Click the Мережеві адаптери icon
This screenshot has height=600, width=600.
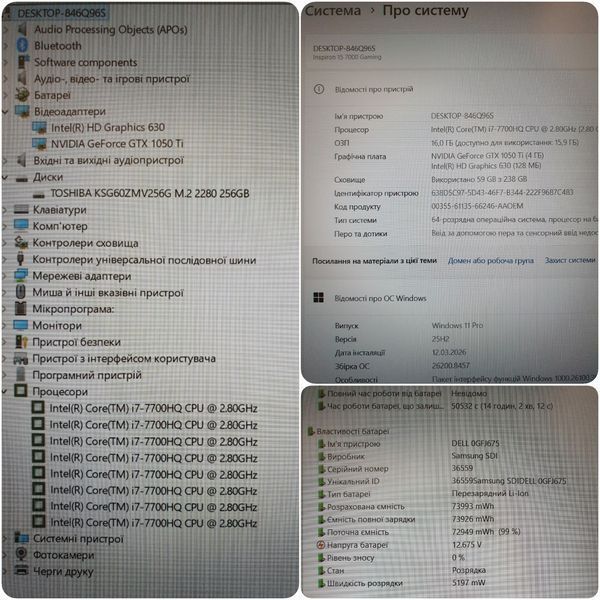pyautogui.click(x=21, y=275)
